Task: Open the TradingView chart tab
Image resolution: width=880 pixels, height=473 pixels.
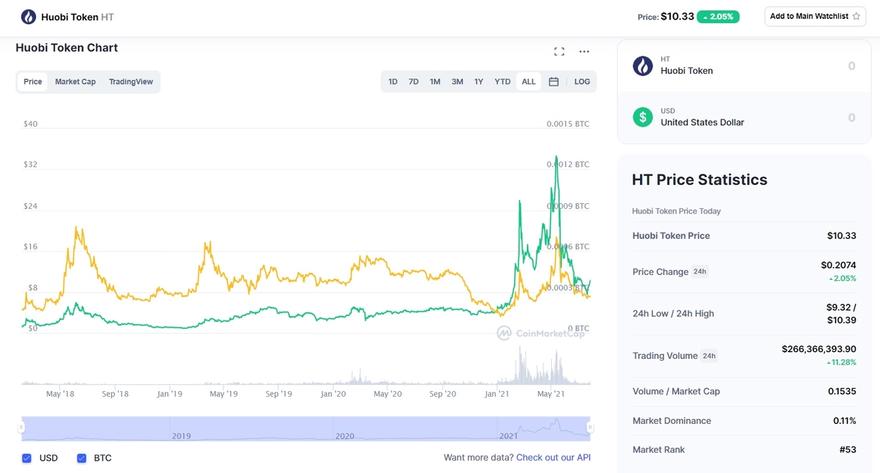Action: pyautogui.click(x=131, y=82)
